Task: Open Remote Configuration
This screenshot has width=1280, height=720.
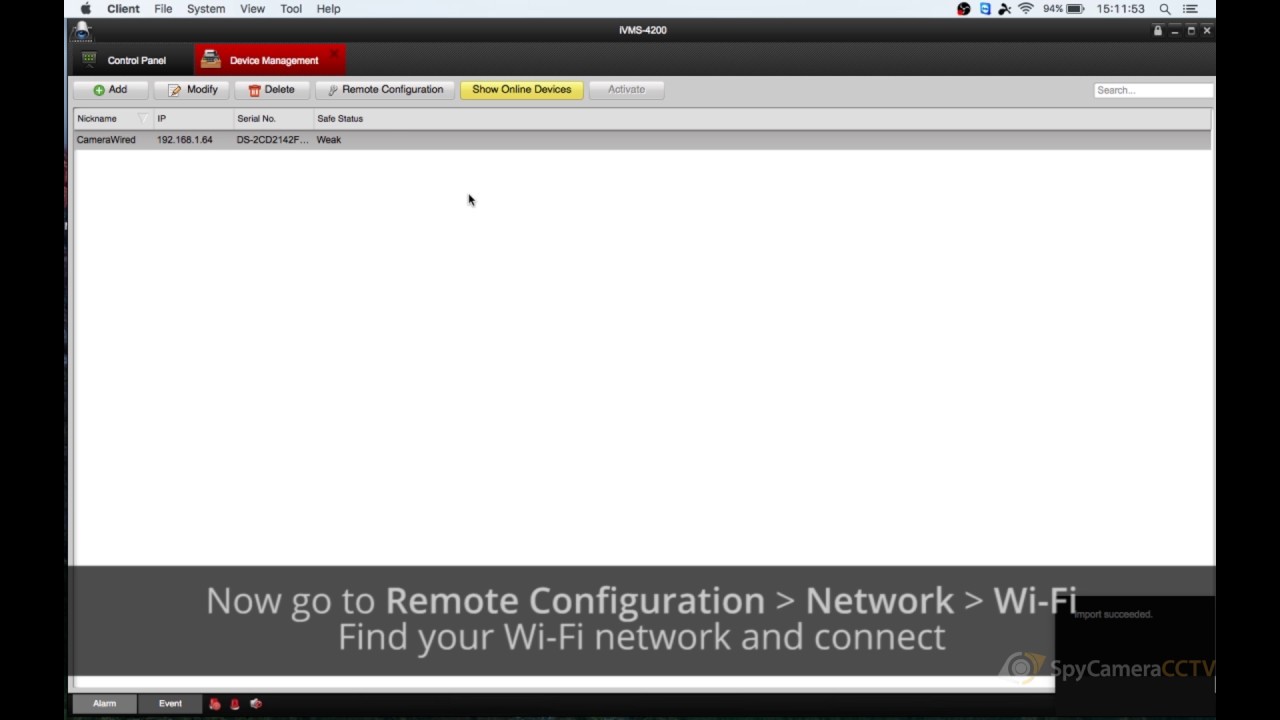Action: pos(385,90)
